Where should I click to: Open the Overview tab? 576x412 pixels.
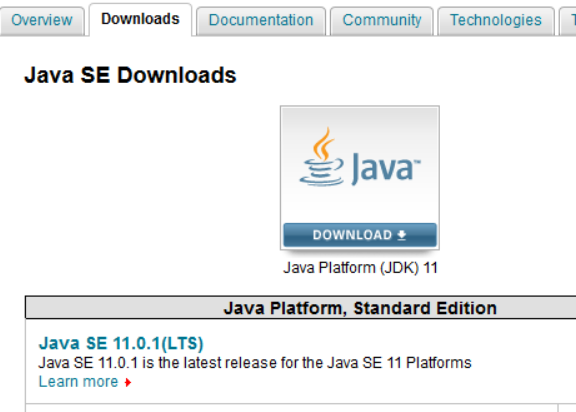tap(42, 20)
